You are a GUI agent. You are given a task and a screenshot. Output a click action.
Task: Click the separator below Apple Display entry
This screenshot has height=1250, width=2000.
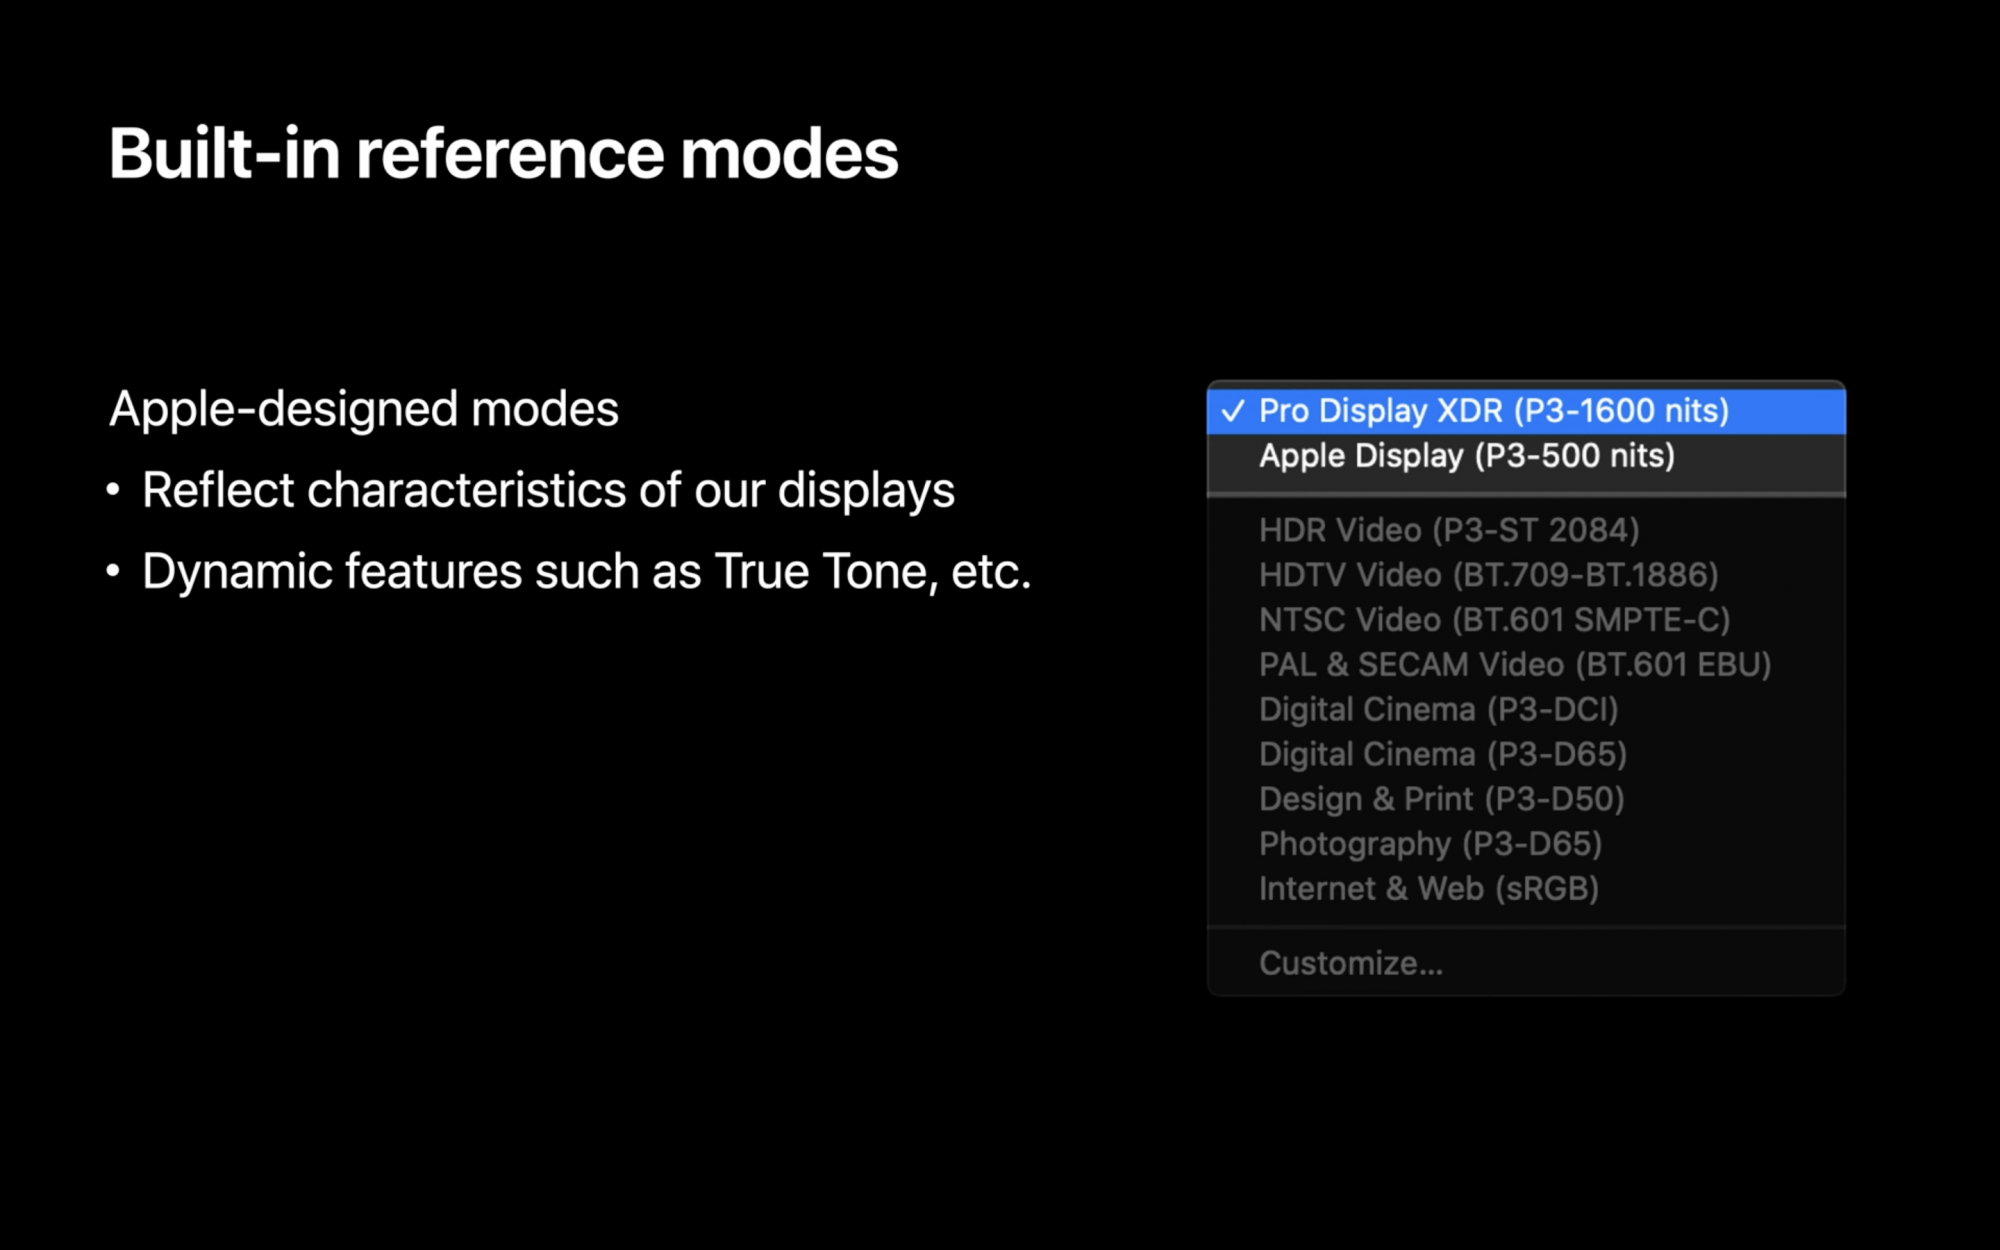1526,494
